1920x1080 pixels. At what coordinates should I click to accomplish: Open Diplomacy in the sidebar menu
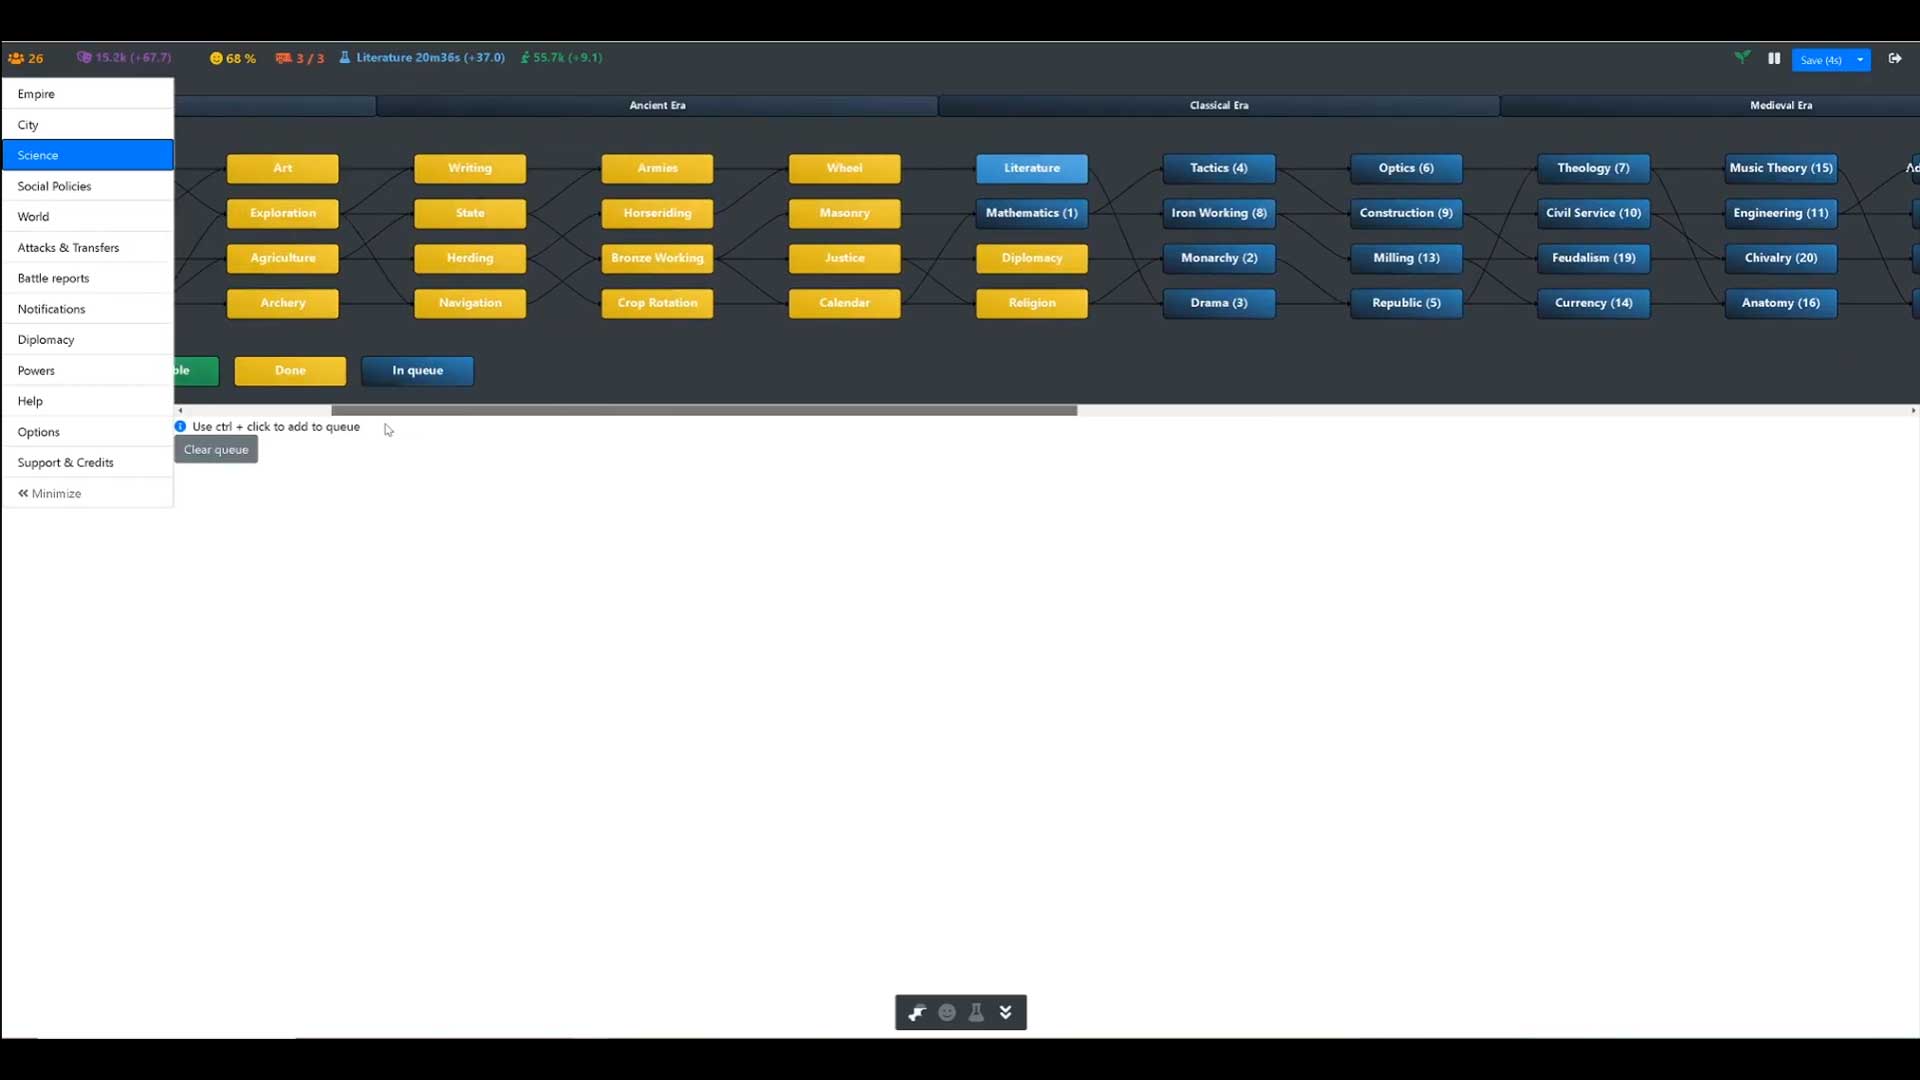88,340
